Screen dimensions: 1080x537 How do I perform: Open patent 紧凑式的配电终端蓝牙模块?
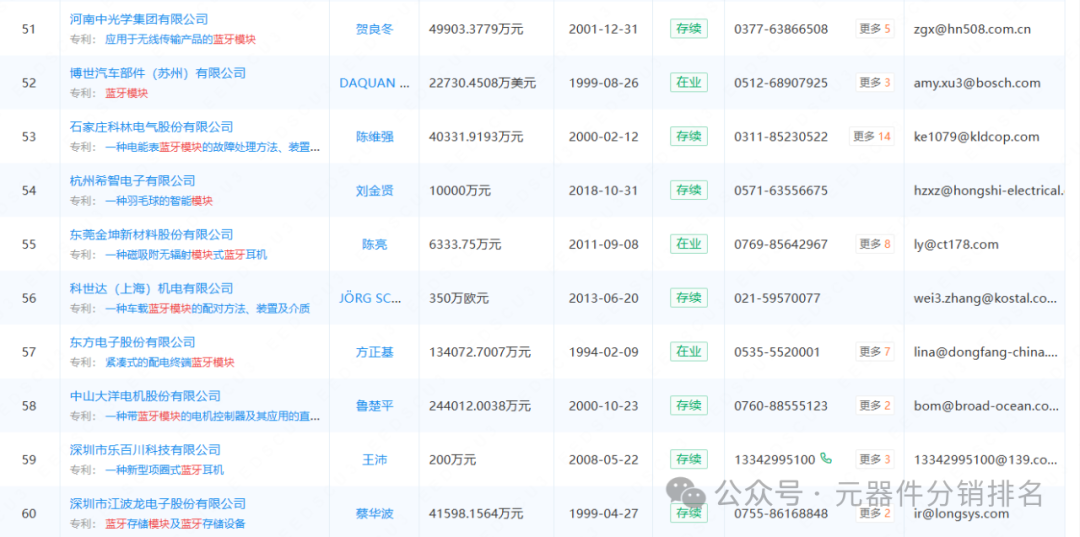click(169, 362)
